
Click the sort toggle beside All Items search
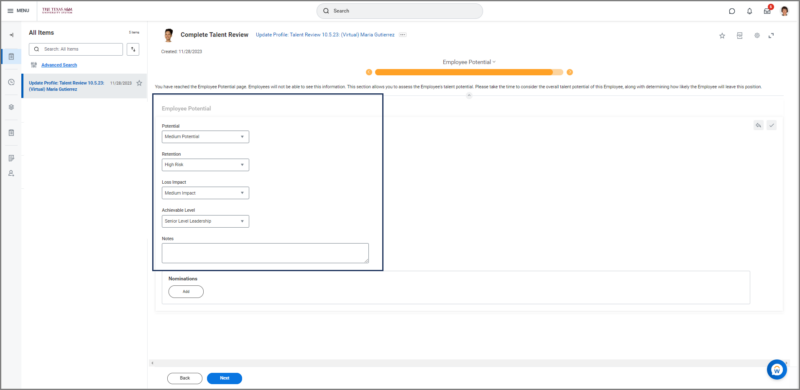coord(133,49)
